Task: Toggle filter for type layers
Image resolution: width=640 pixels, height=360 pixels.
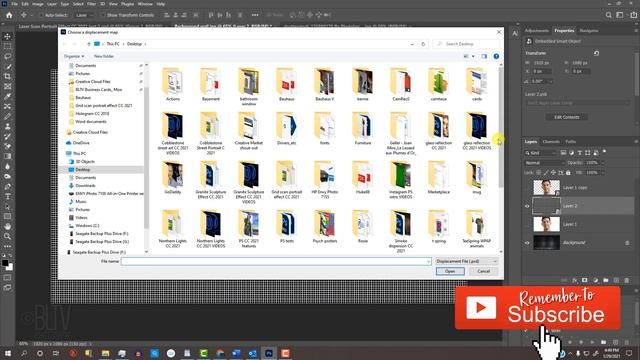Action: 580,153
